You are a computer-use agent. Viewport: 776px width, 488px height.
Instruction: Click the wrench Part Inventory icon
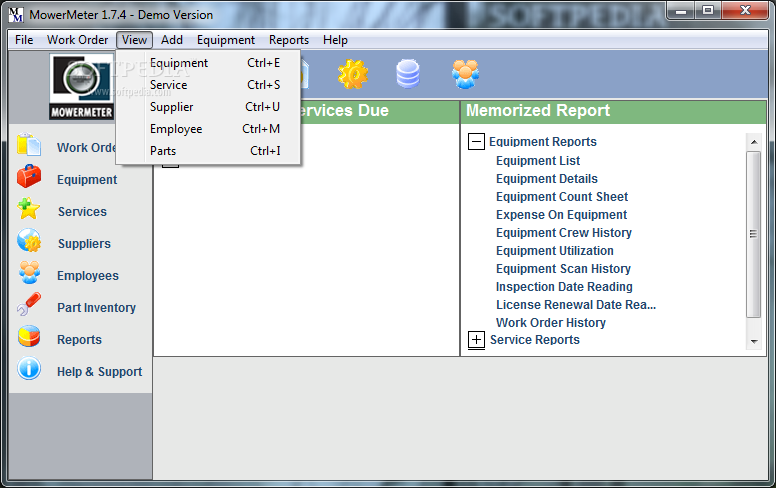click(29, 304)
